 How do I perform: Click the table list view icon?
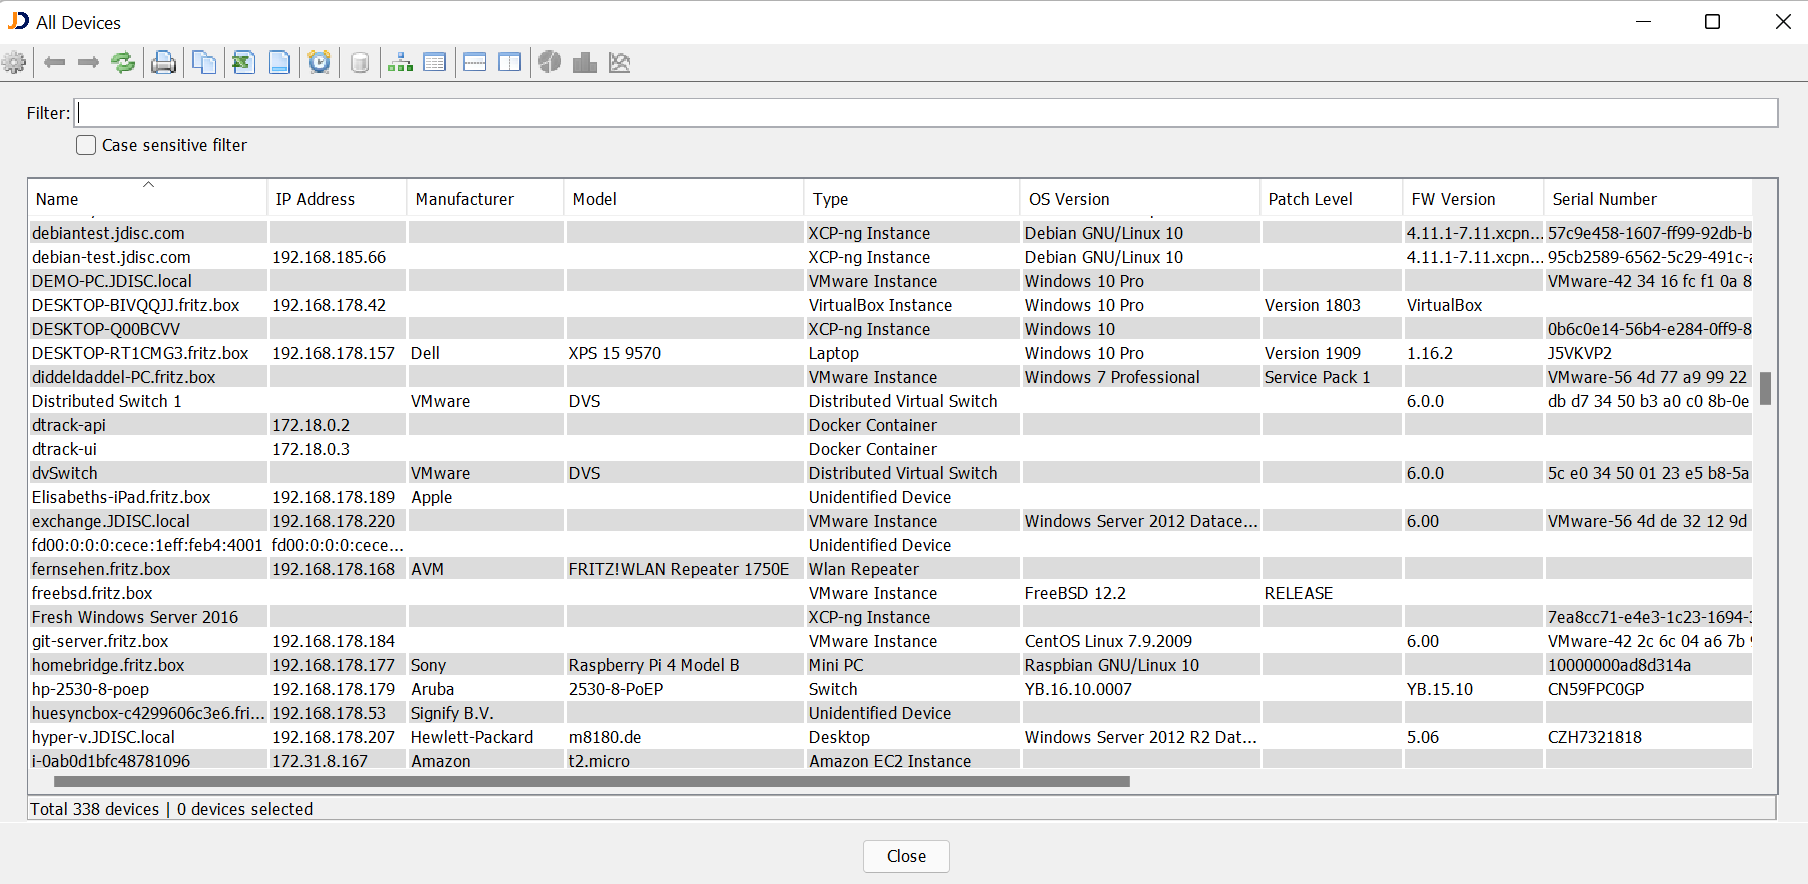point(435,63)
